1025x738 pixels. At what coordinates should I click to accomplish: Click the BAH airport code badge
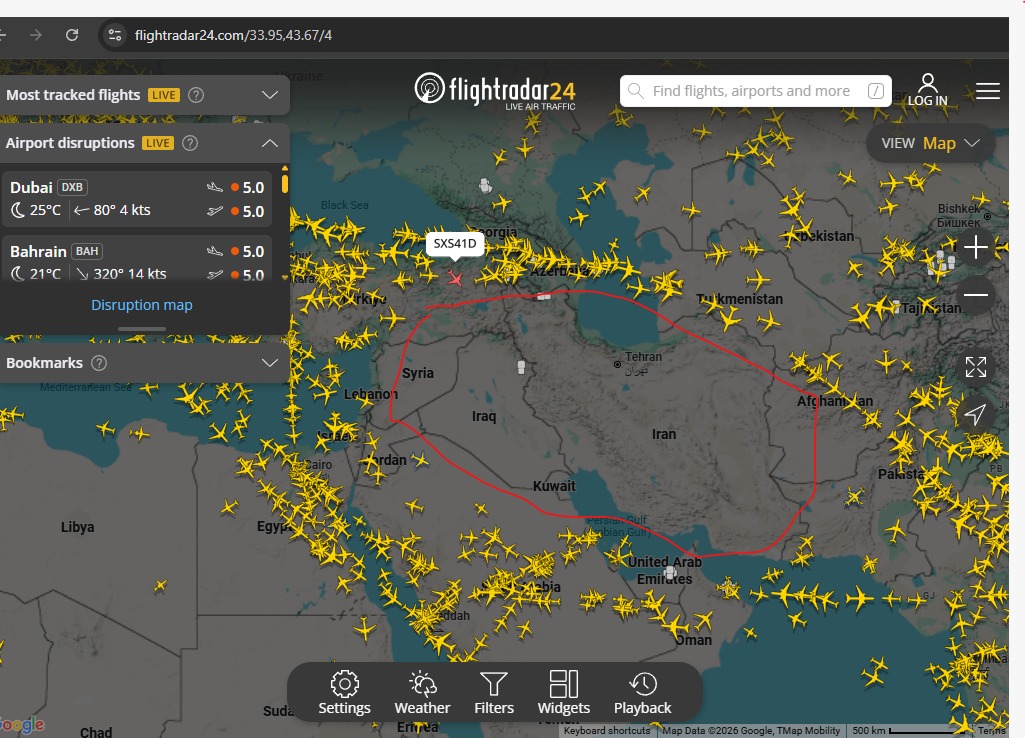[87, 251]
